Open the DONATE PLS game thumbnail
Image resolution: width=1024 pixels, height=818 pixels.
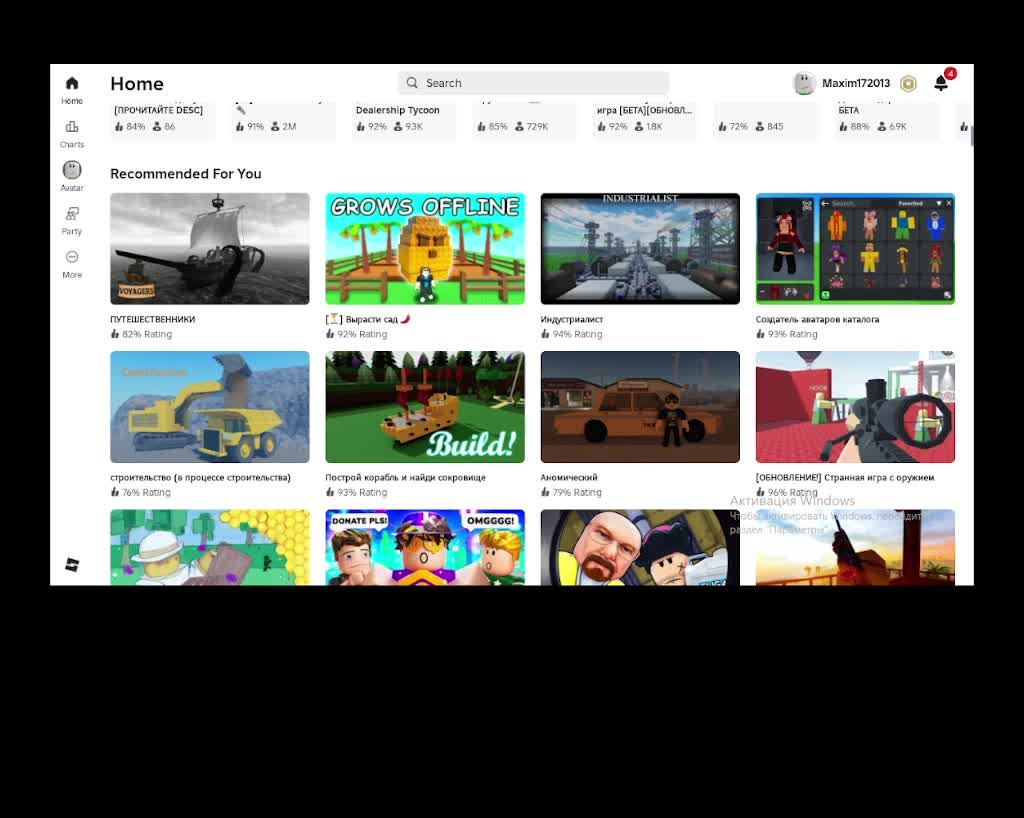425,547
